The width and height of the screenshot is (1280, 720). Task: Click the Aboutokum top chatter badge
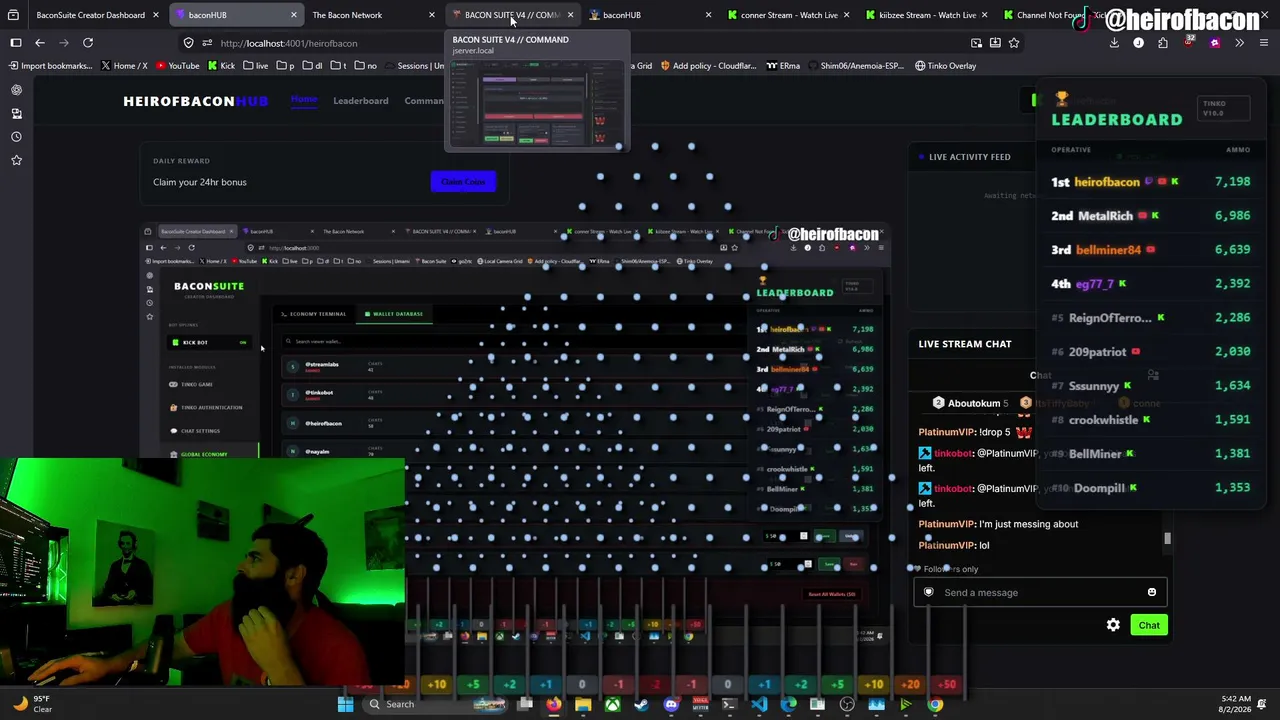pos(972,403)
